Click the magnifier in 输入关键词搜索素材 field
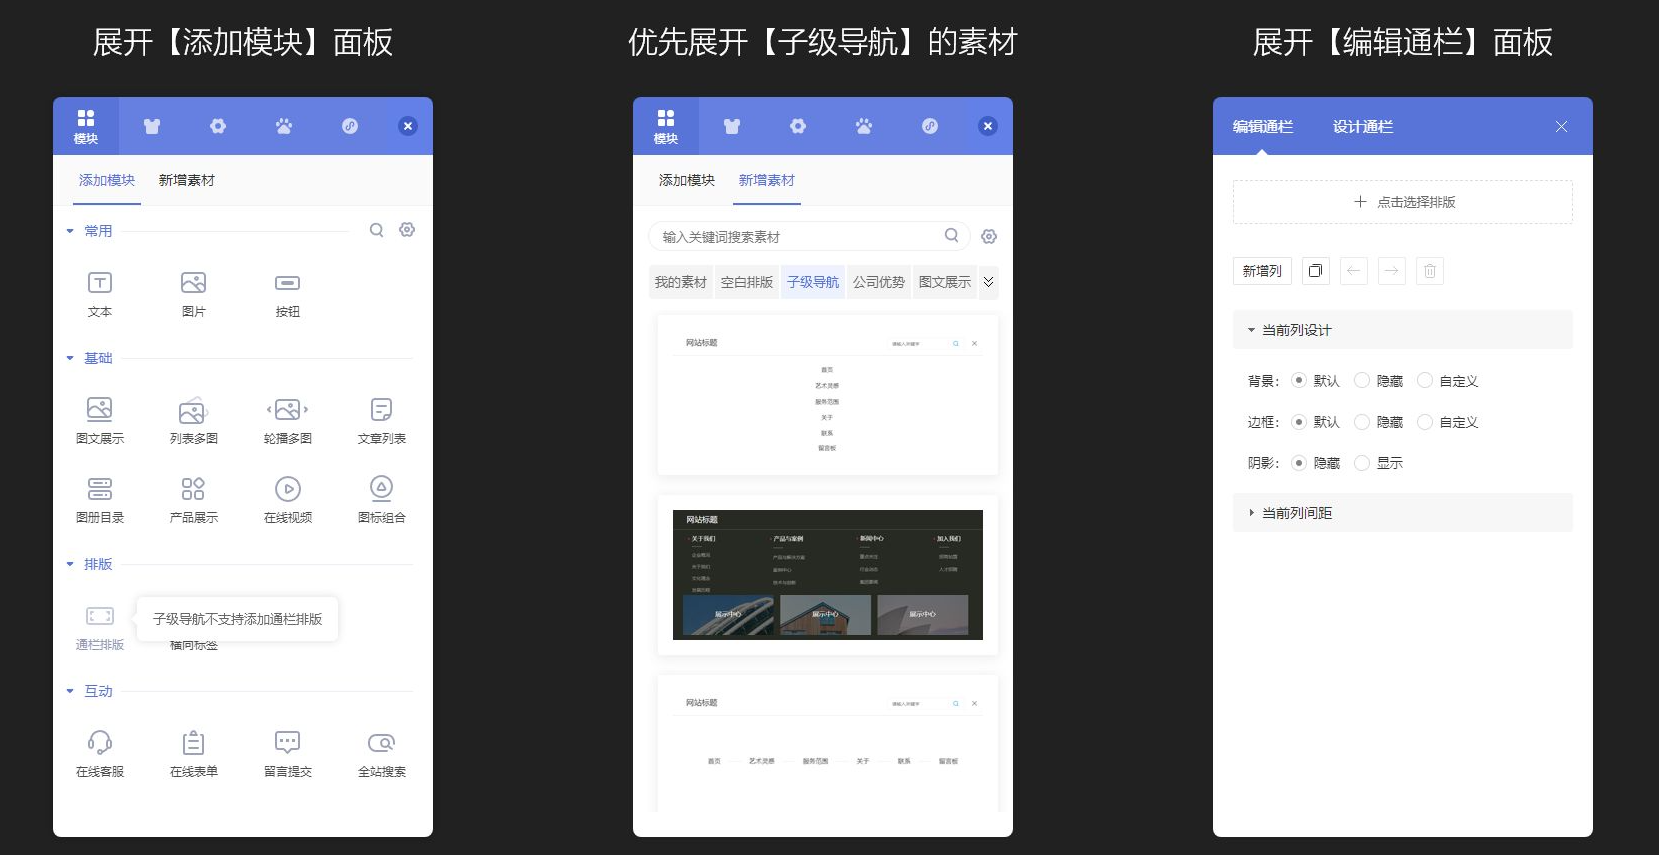Viewport: 1659px width, 855px height. [952, 236]
